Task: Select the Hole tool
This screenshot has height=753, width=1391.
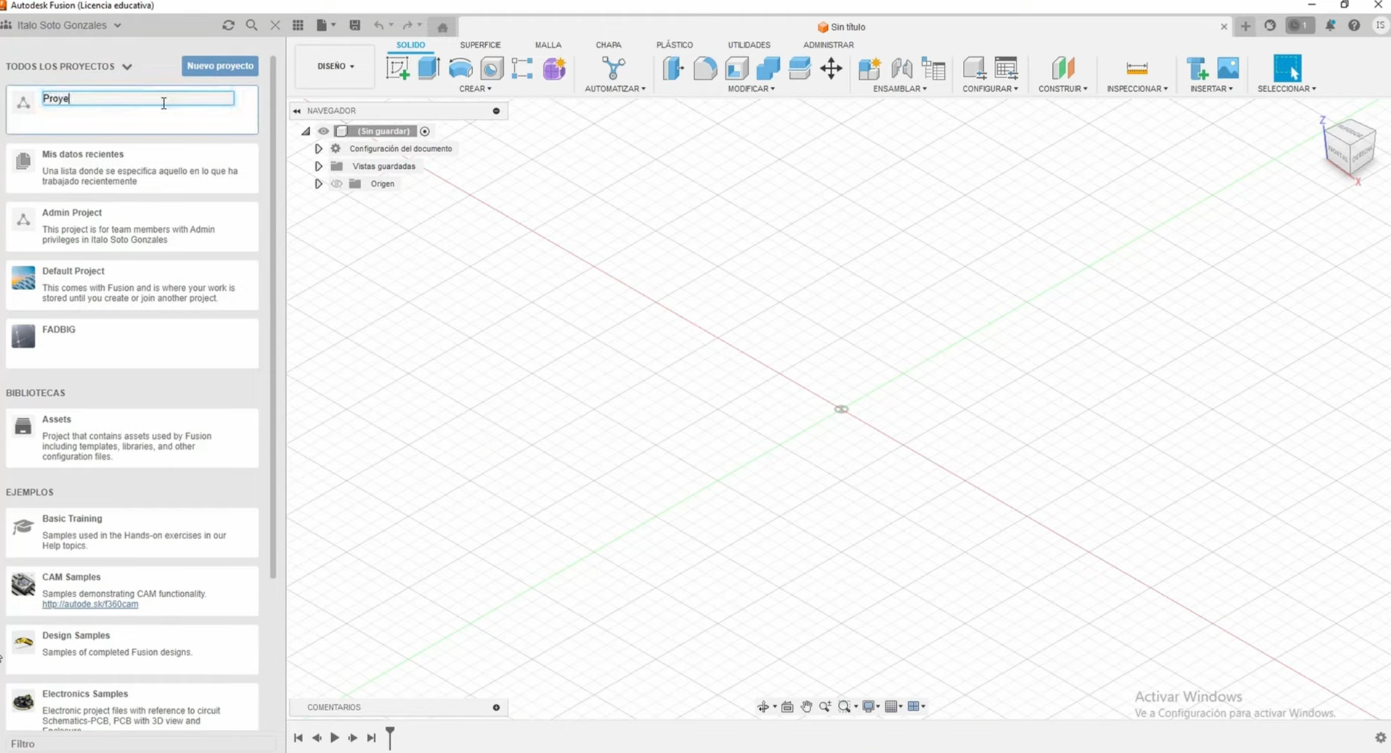Action: pos(491,68)
